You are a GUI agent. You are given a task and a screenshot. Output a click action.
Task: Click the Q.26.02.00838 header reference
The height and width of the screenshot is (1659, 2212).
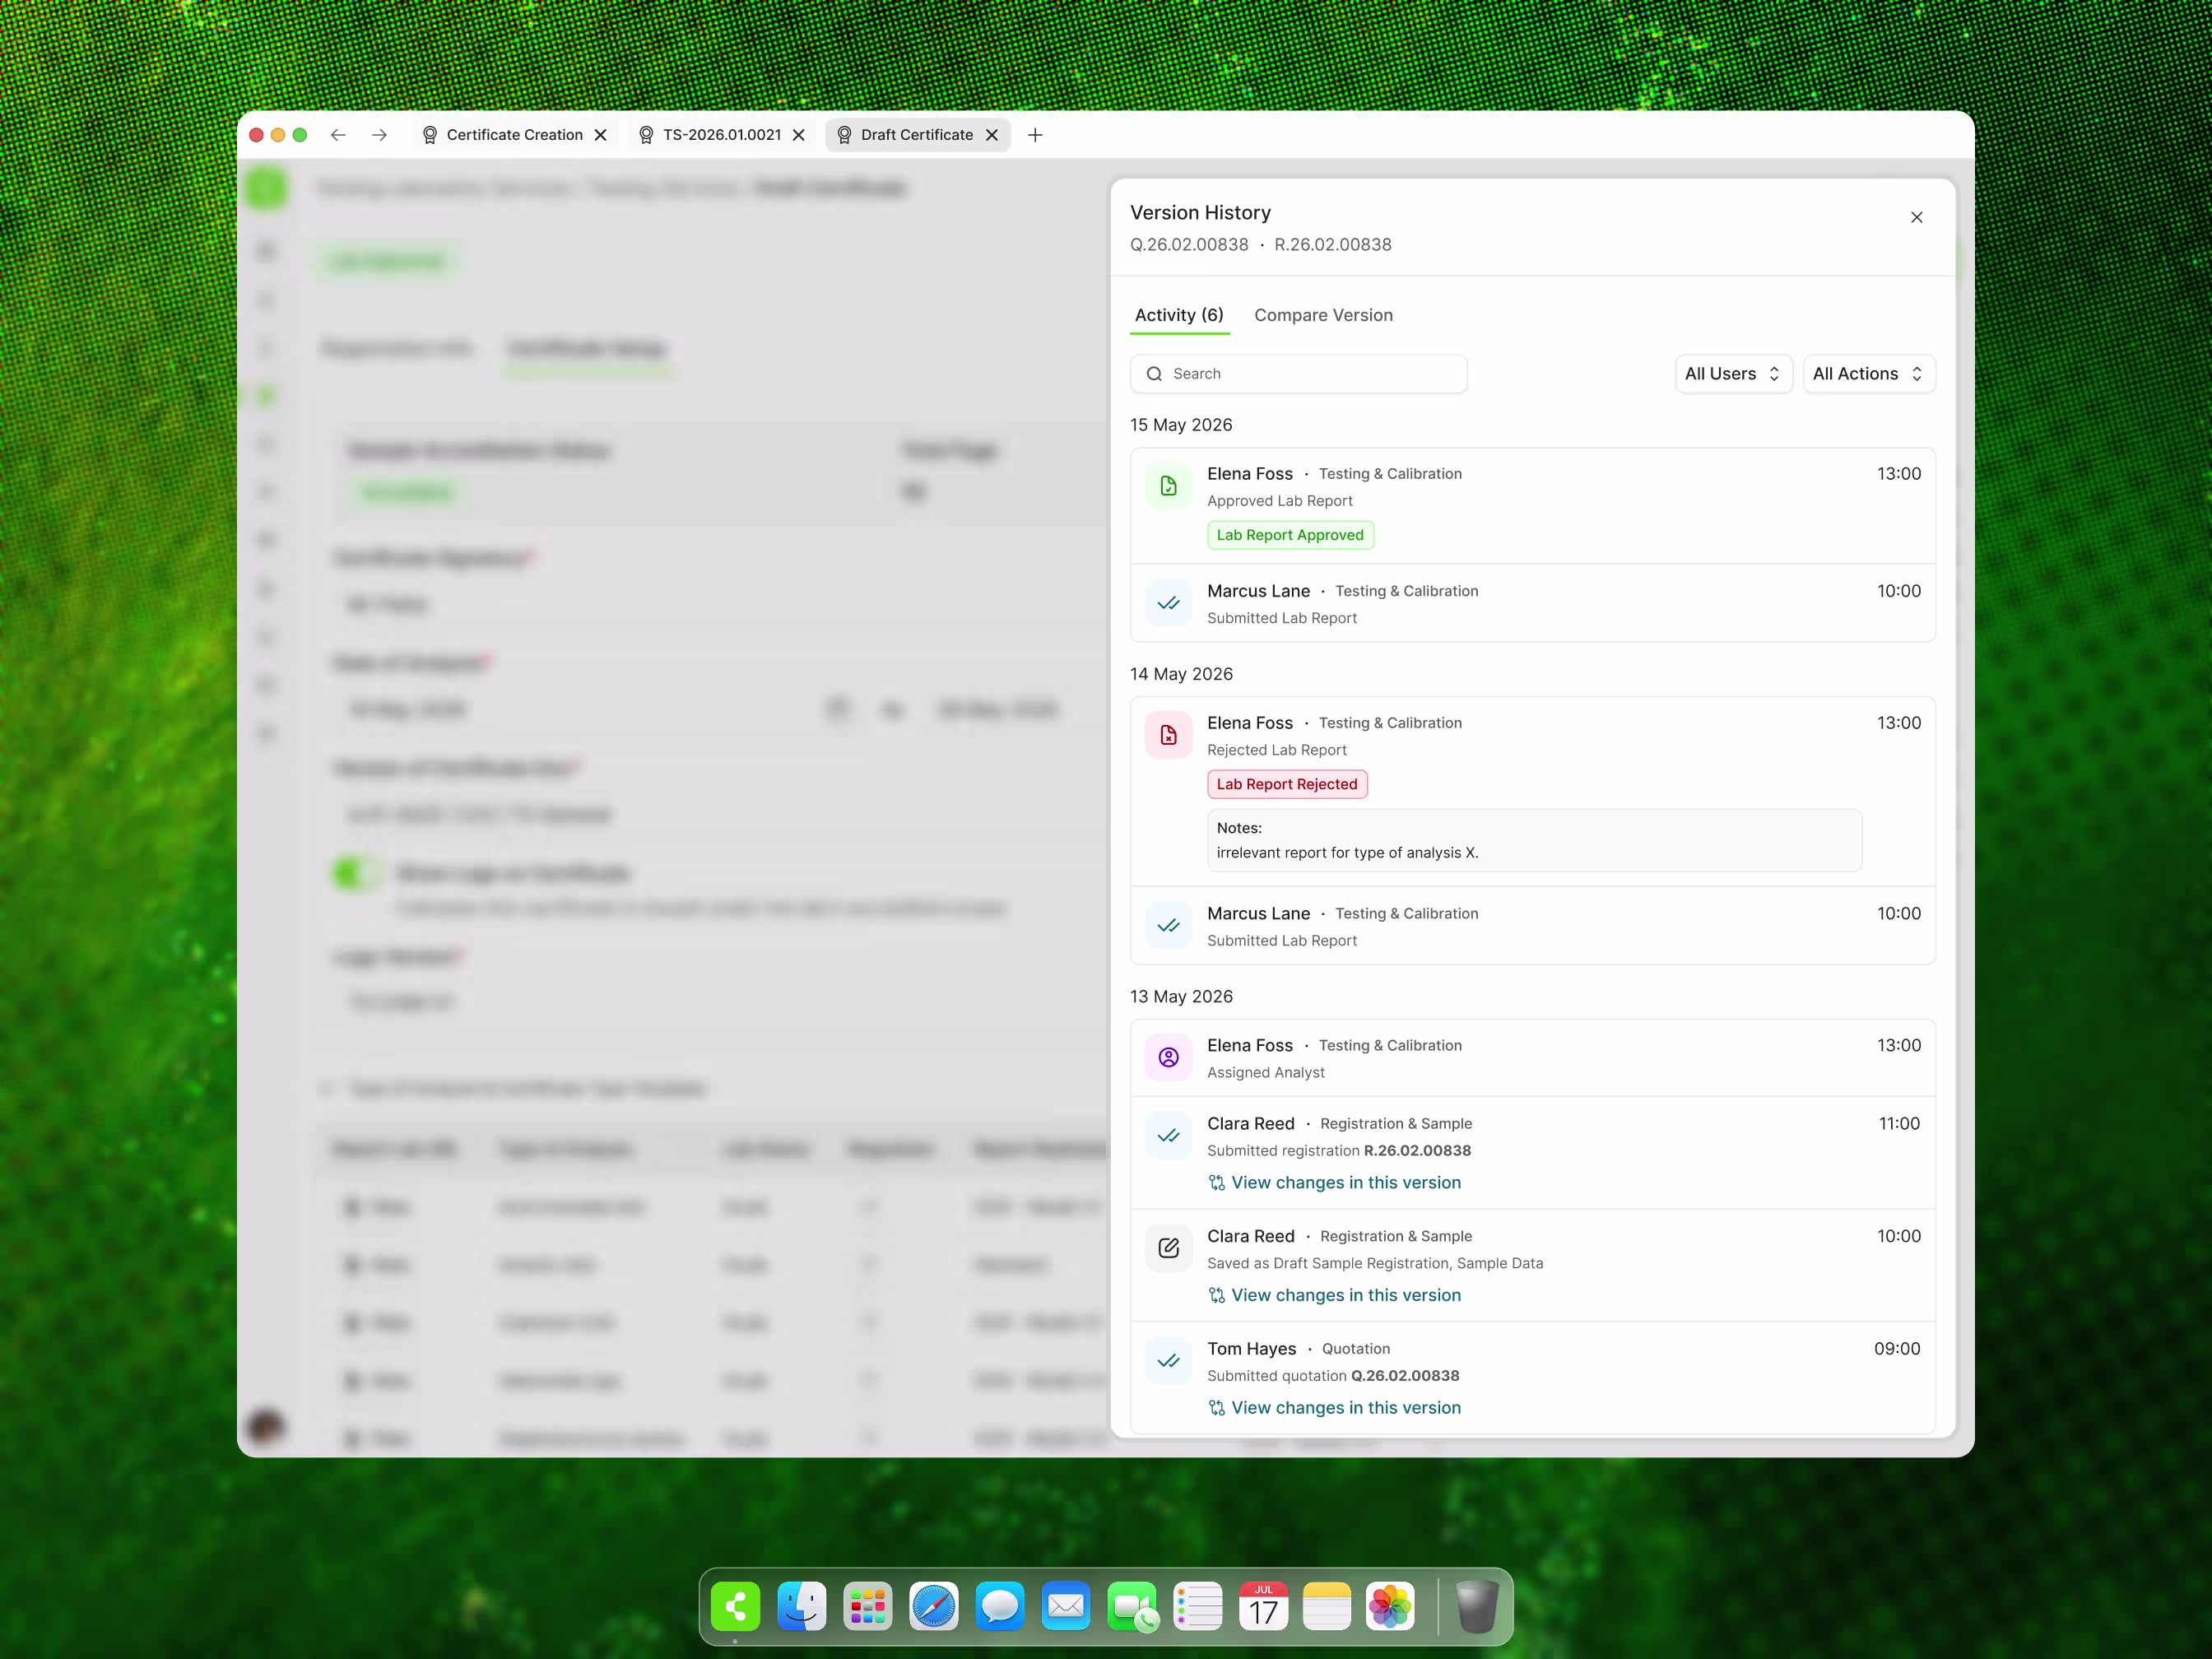[1189, 245]
